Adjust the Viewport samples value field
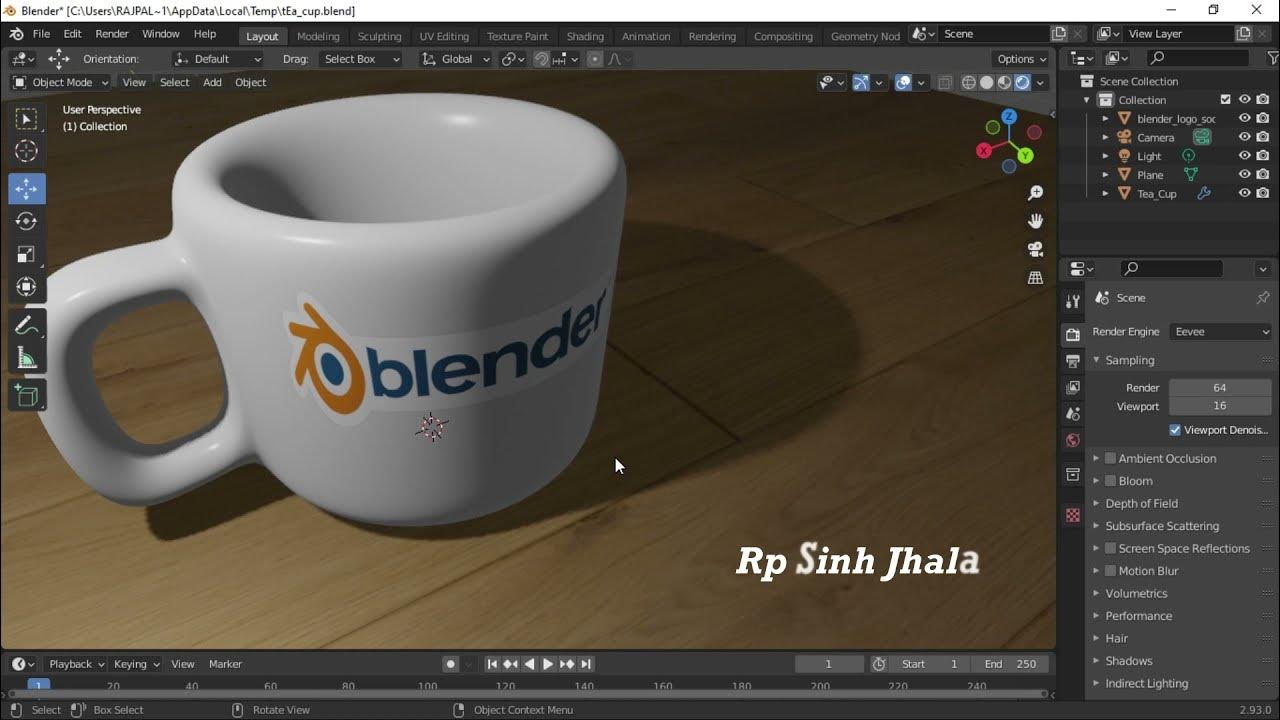 1220,406
